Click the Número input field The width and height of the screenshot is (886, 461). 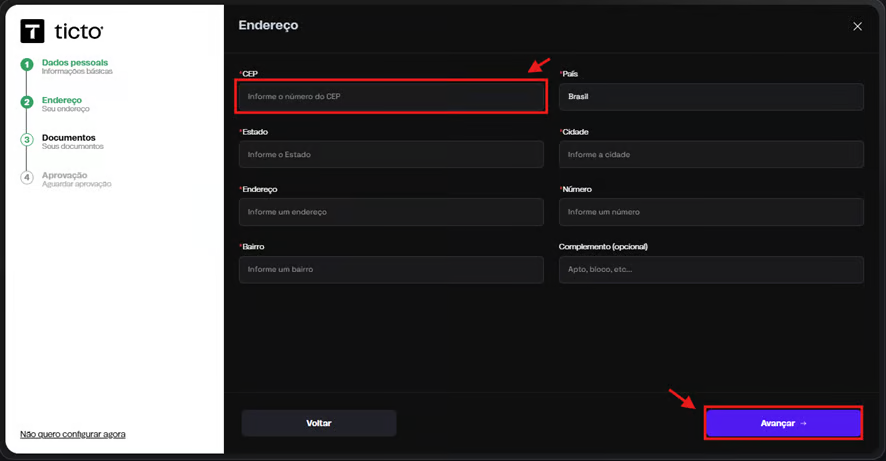tap(710, 212)
